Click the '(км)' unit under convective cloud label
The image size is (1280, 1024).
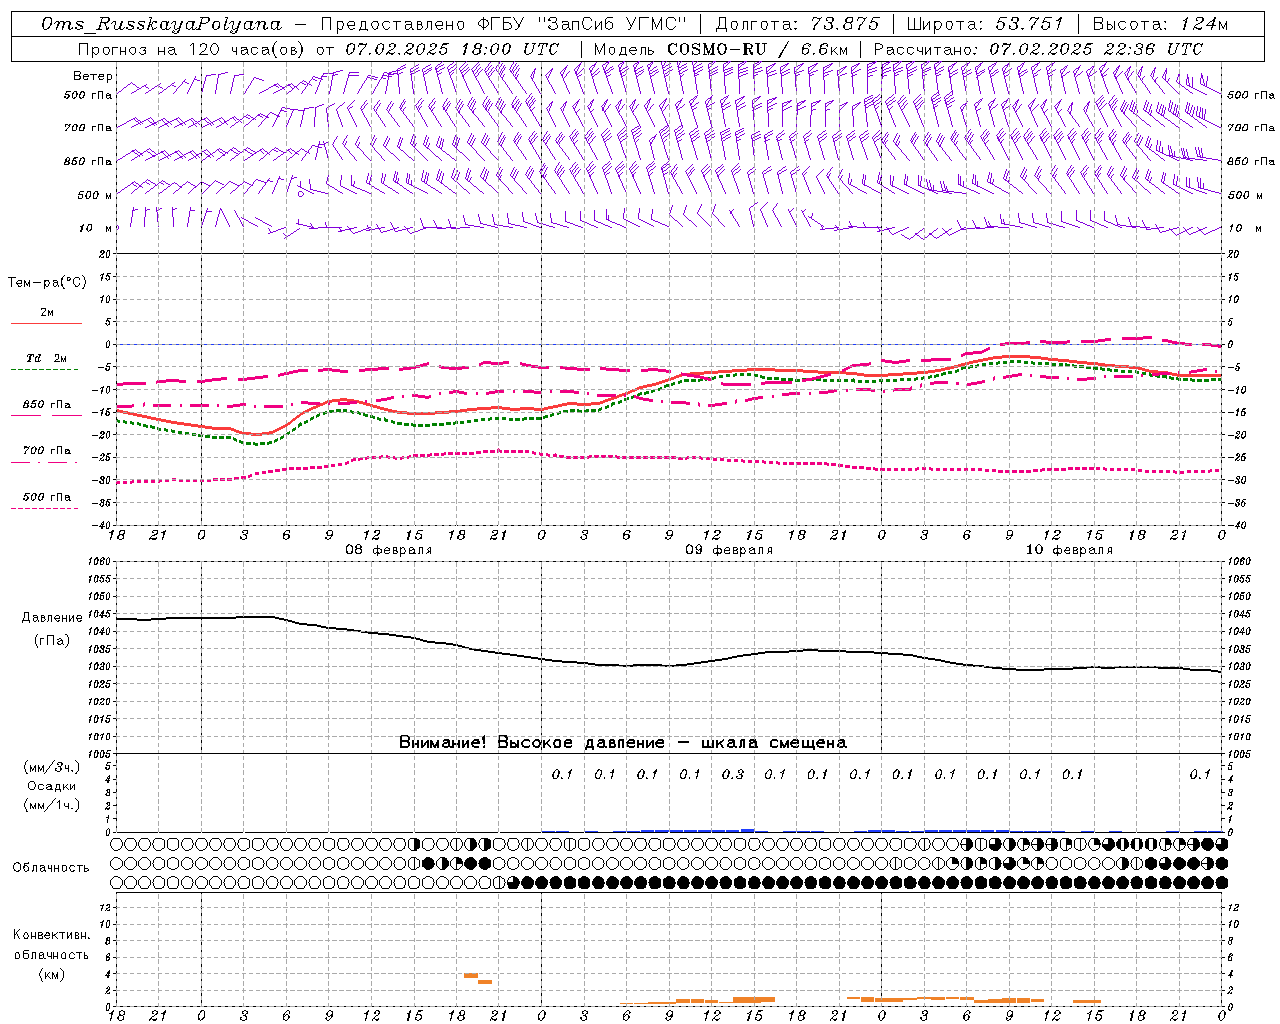[x=52, y=973]
